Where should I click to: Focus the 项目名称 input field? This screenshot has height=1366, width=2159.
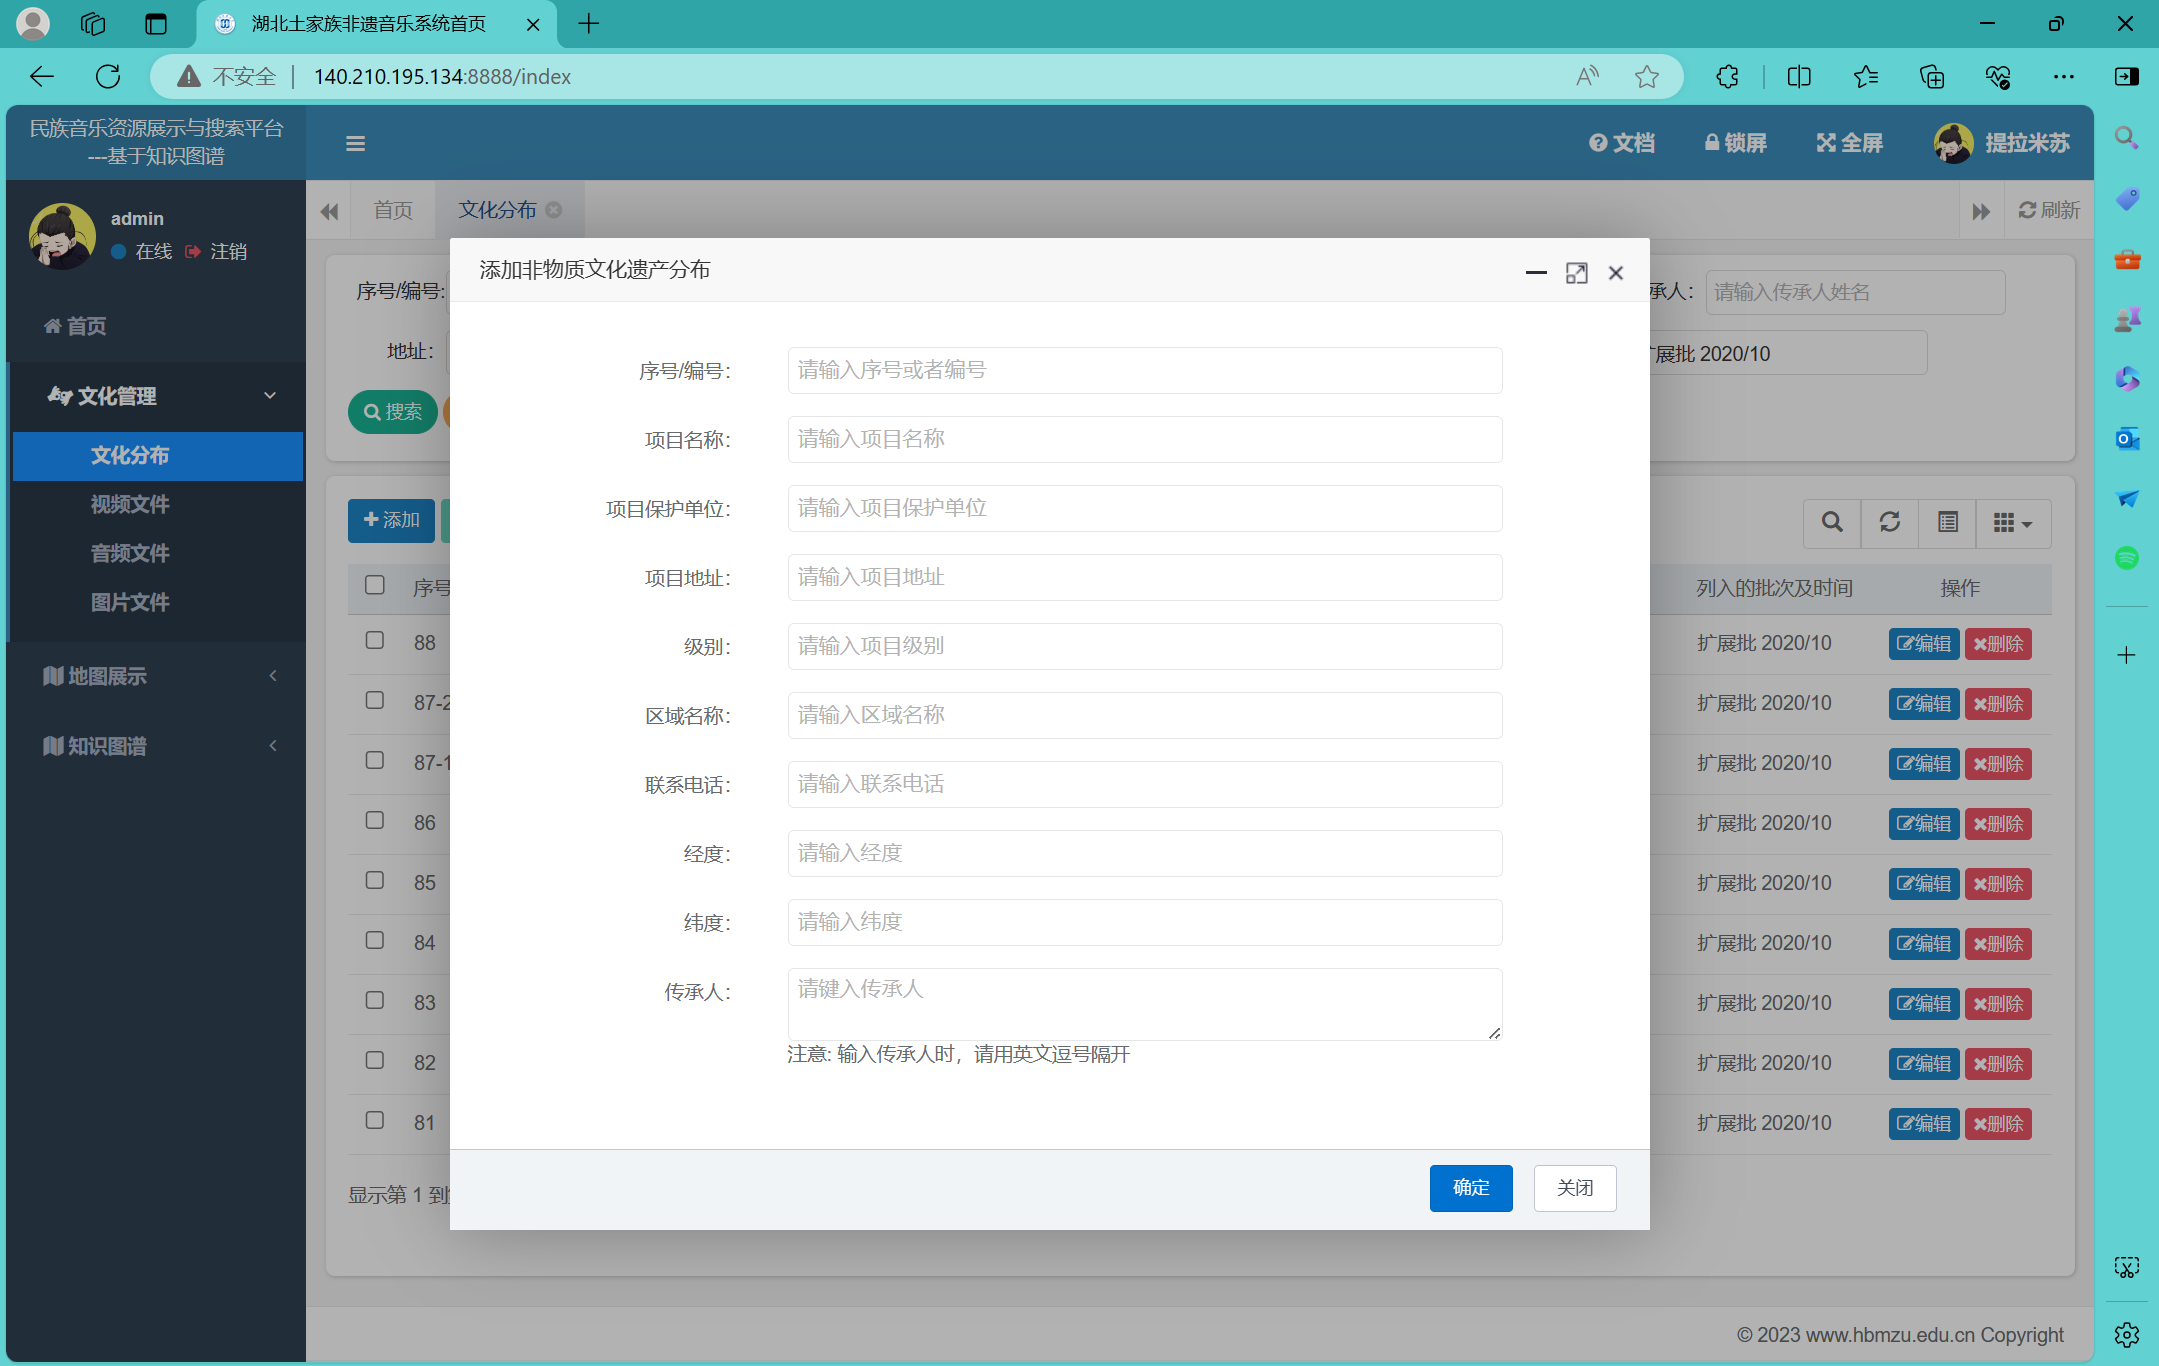coord(1145,439)
